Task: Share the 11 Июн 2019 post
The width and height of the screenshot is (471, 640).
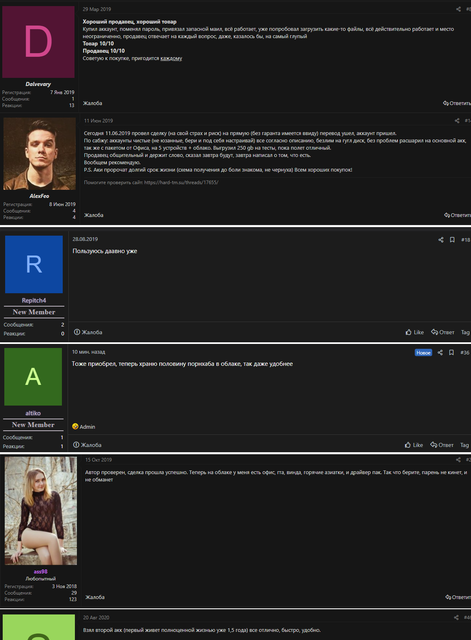Action: (457, 120)
